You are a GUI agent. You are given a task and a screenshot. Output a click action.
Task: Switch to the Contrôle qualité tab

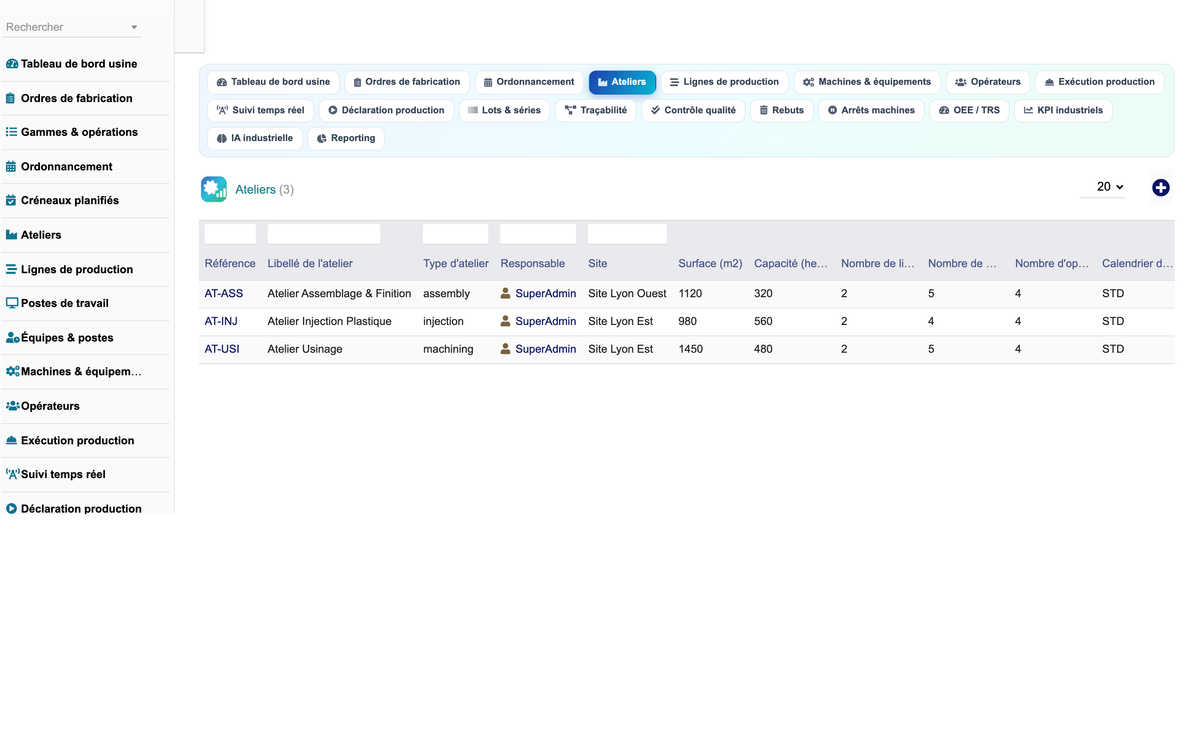[692, 110]
